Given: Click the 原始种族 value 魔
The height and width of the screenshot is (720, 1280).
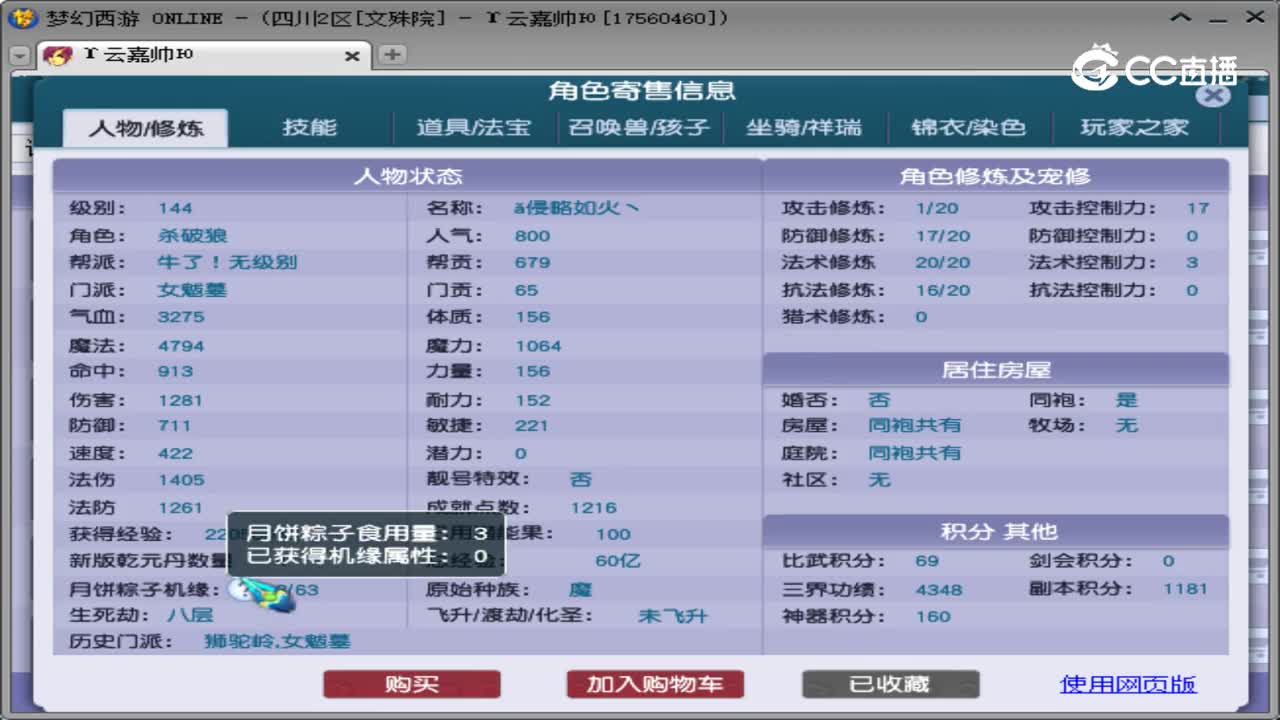Looking at the screenshot, I should tap(580, 589).
